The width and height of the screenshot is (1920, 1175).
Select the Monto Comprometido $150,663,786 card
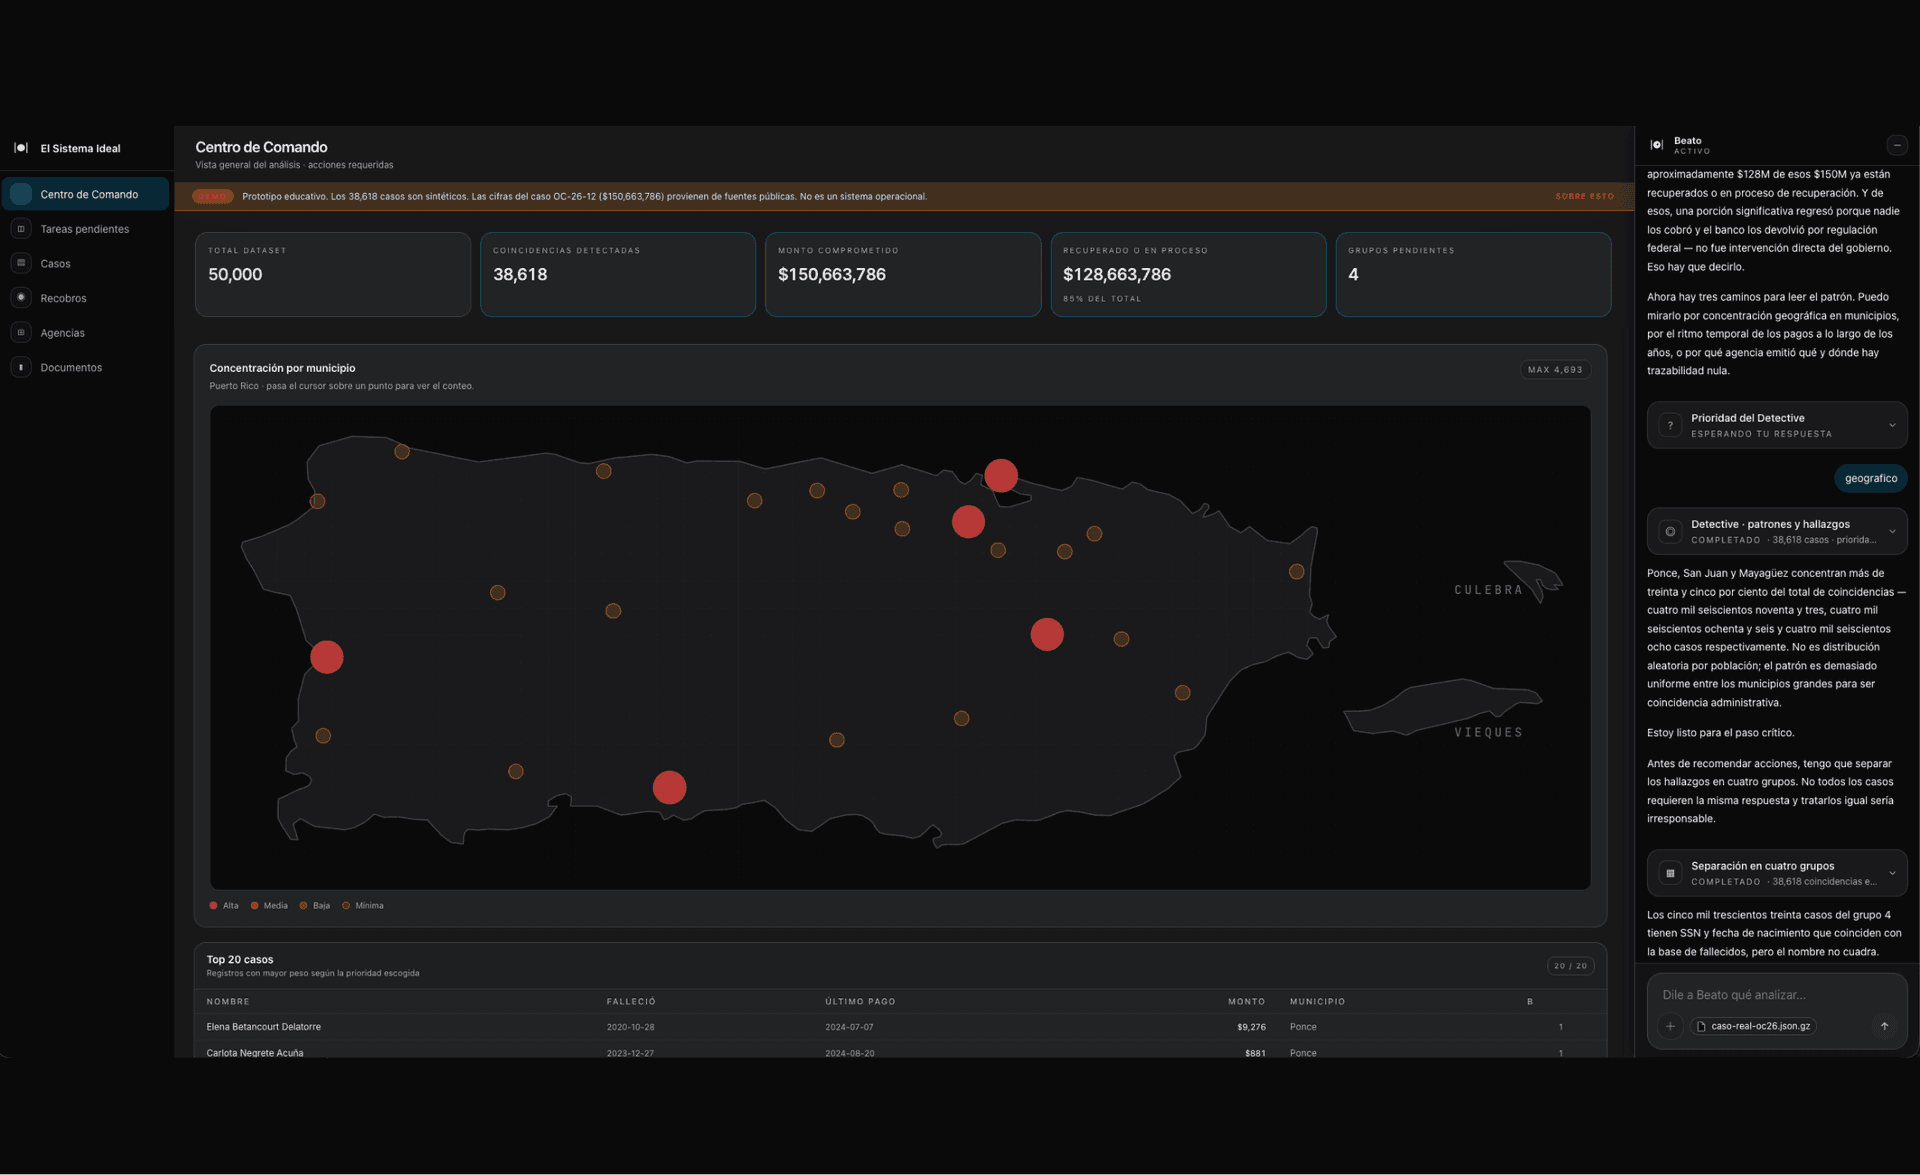pos(903,275)
